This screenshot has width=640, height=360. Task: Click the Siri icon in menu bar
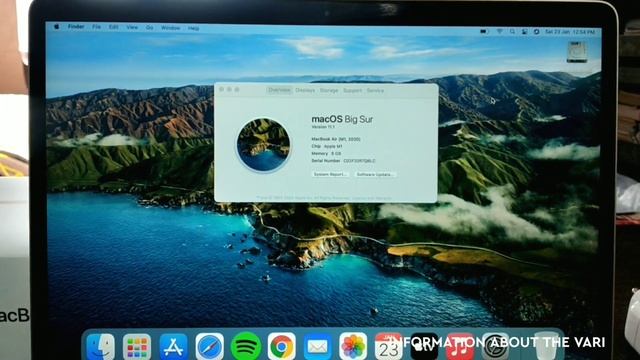pos(536,31)
